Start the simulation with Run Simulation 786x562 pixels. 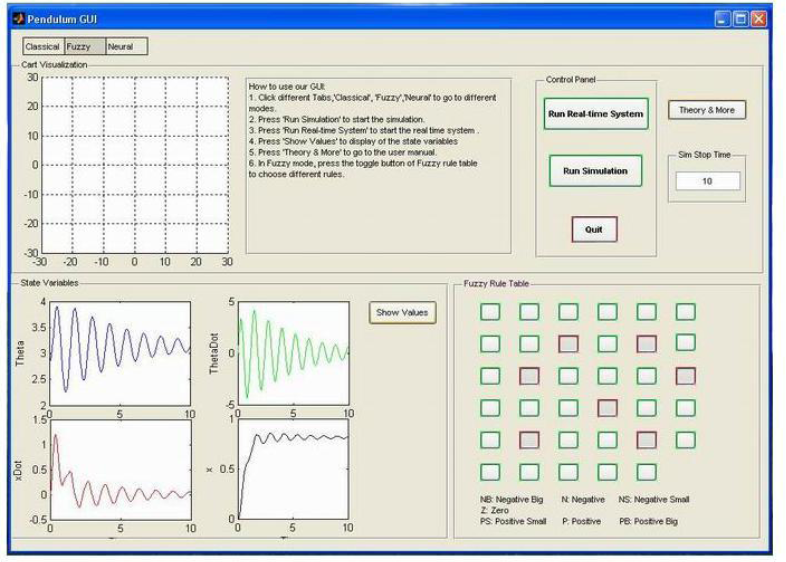pos(595,171)
